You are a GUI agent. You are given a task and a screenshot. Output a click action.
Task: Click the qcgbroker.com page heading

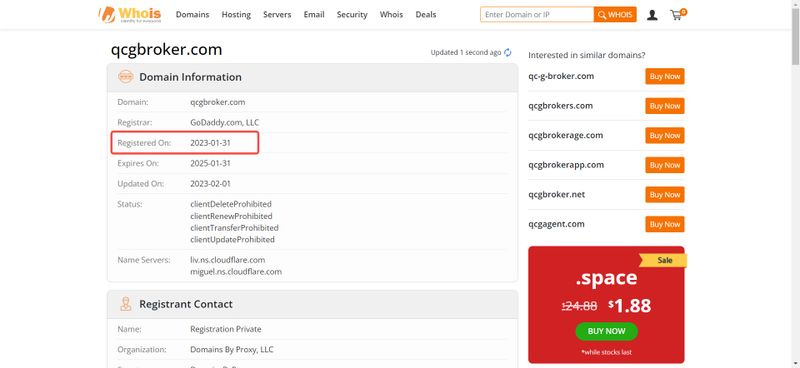click(166, 50)
